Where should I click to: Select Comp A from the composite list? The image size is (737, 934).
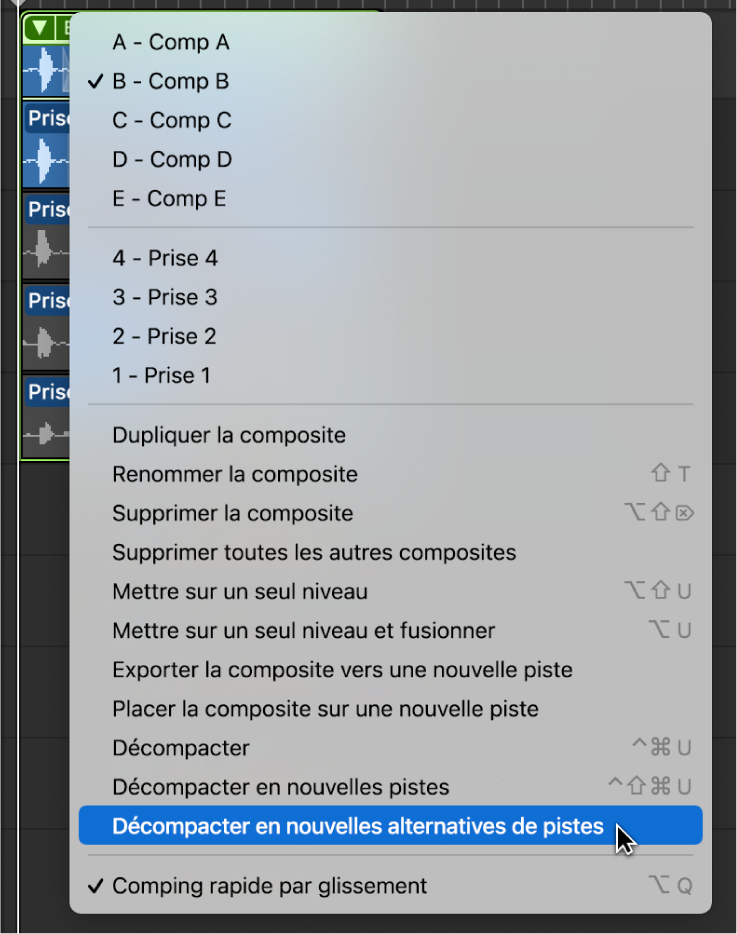pyautogui.click(x=171, y=43)
